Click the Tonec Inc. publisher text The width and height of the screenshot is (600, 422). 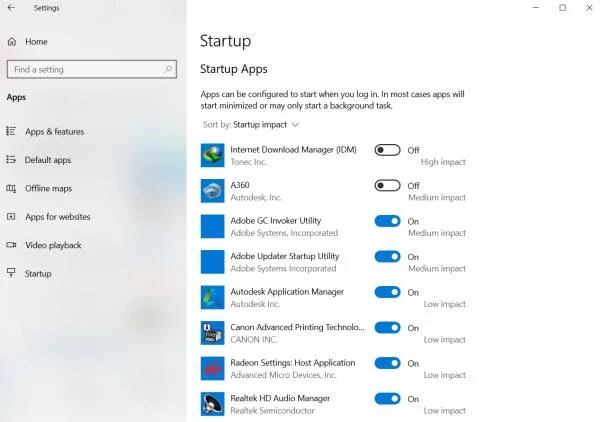coord(248,162)
